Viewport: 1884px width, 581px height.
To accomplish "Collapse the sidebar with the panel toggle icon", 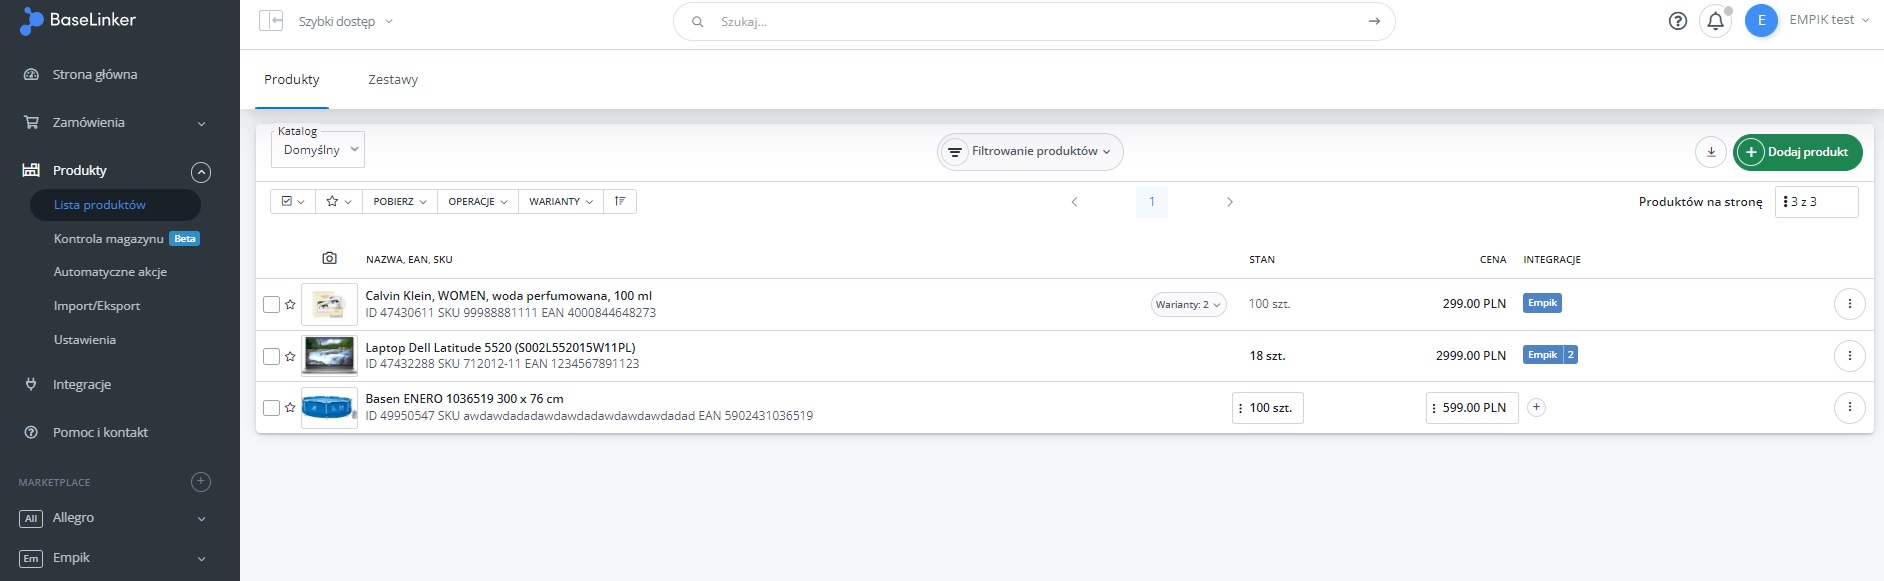I will pyautogui.click(x=270, y=21).
